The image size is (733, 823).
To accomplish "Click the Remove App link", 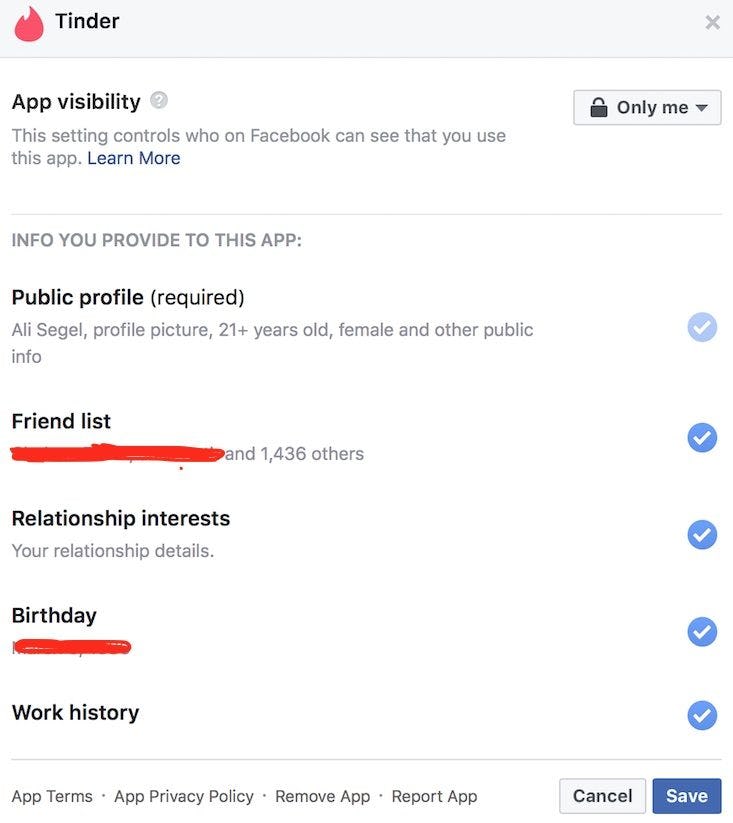I will [x=322, y=796].
